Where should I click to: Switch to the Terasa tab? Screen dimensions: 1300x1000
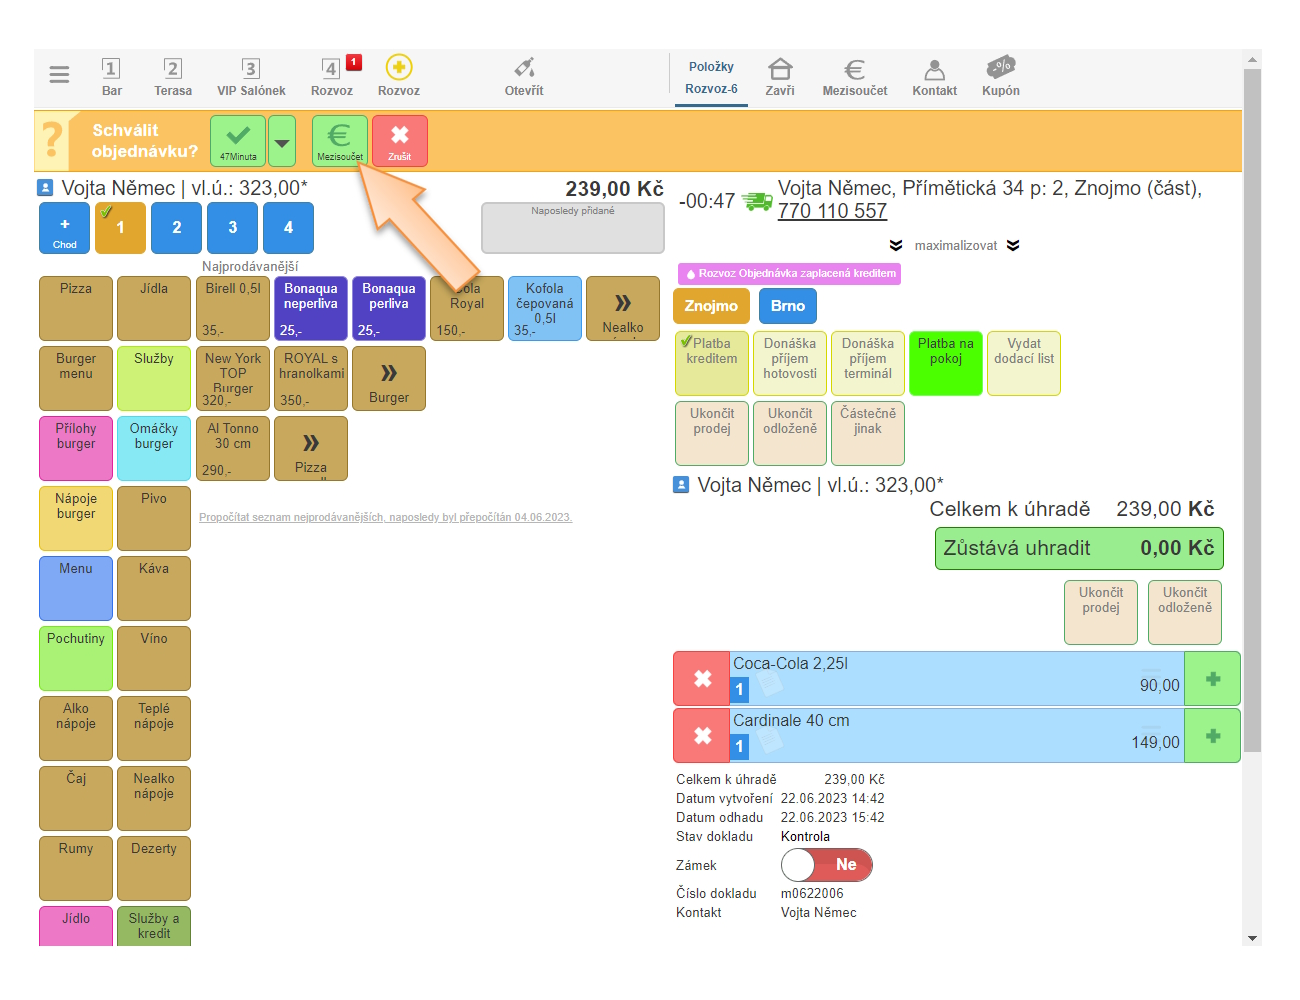point(173,76)
